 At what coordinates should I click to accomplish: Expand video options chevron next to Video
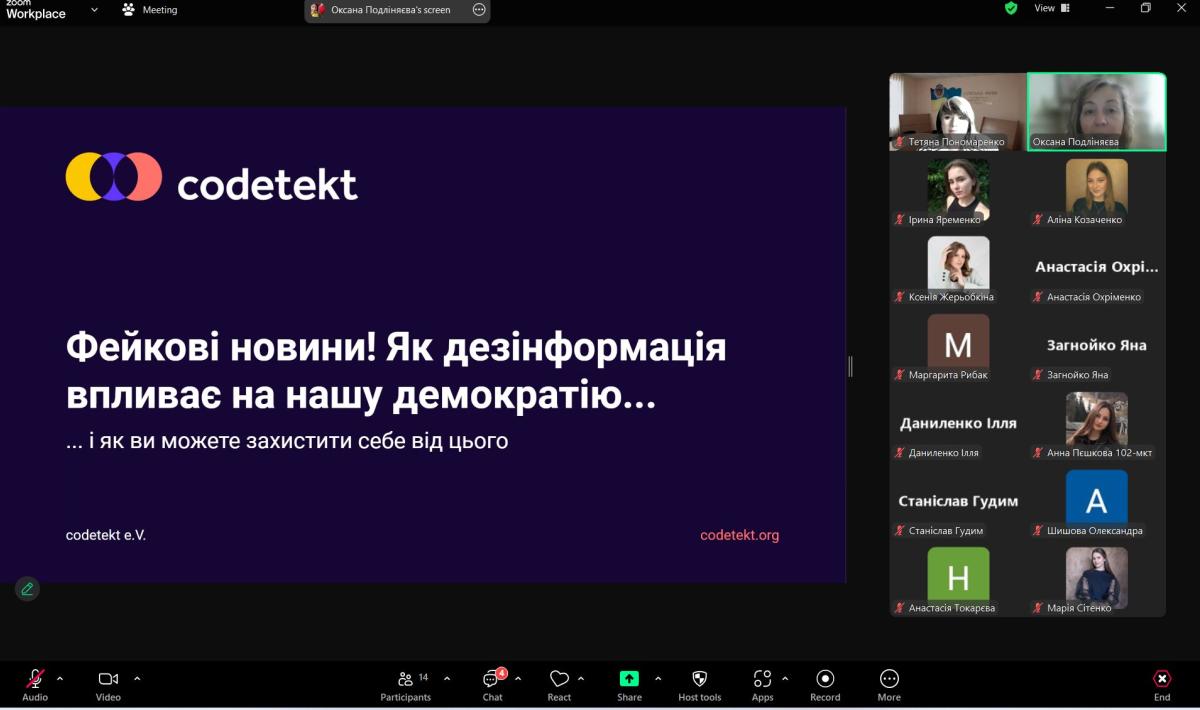coord(137,678)
